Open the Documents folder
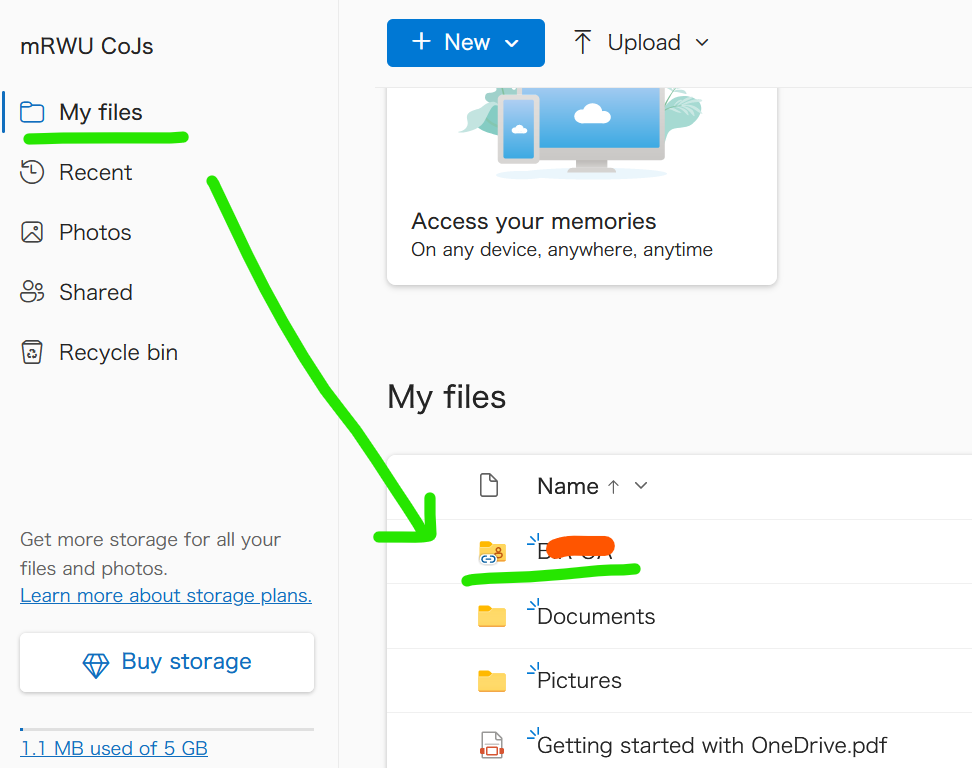 (x=596, y=617)
